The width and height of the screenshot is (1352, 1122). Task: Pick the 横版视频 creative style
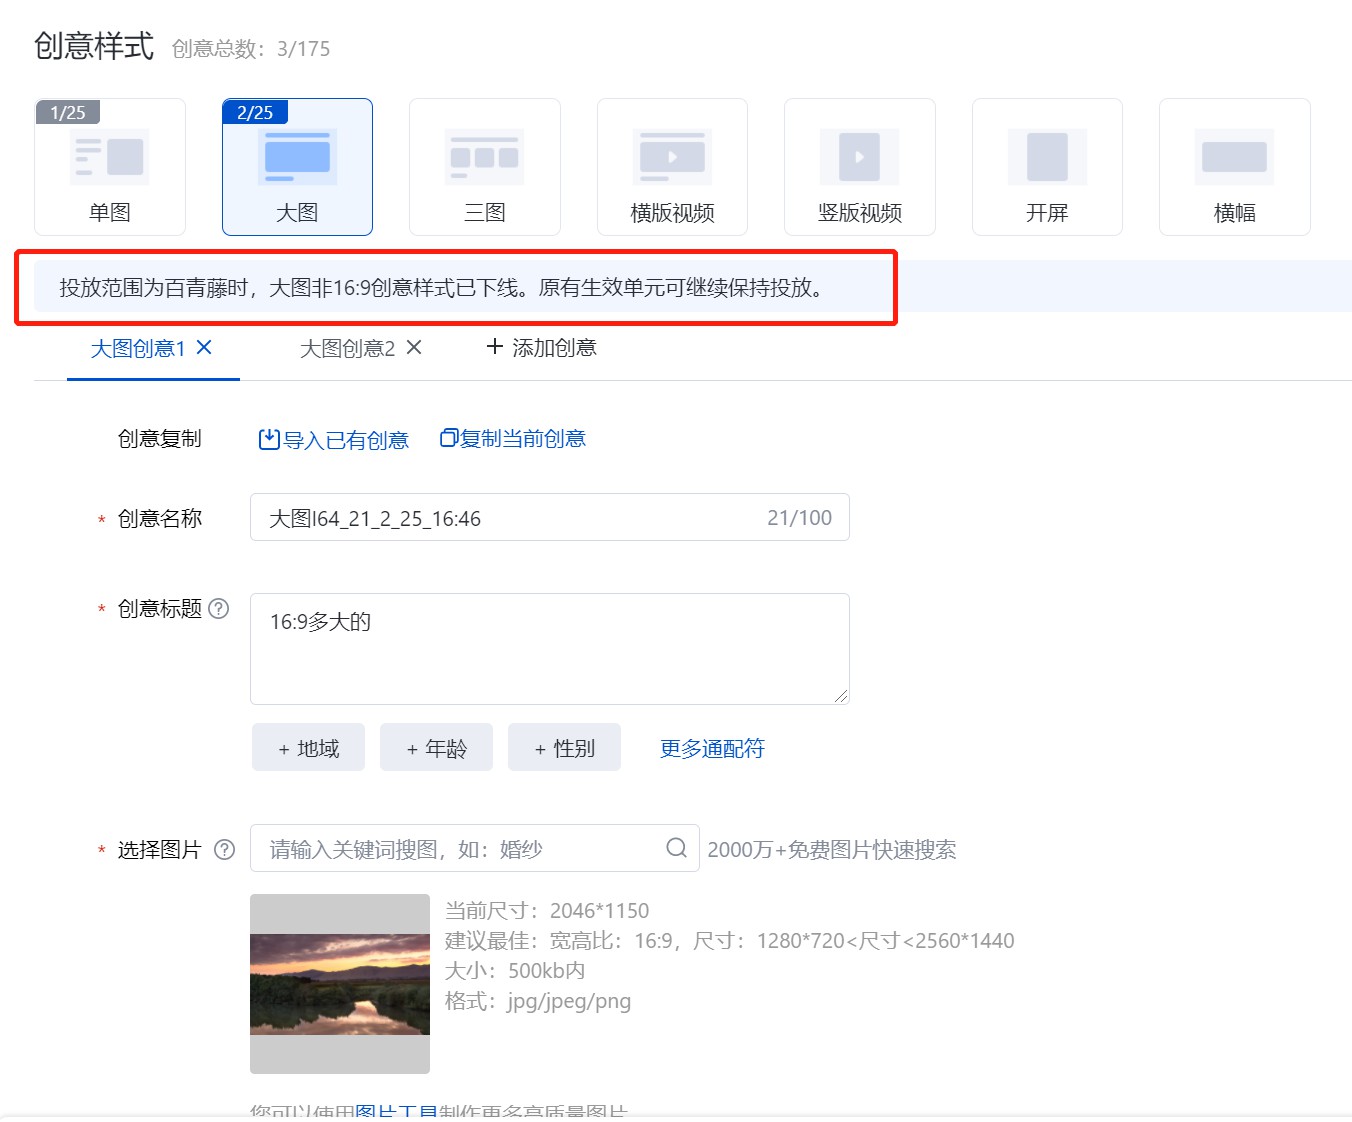pyautogui.click(x=672, y=167)
